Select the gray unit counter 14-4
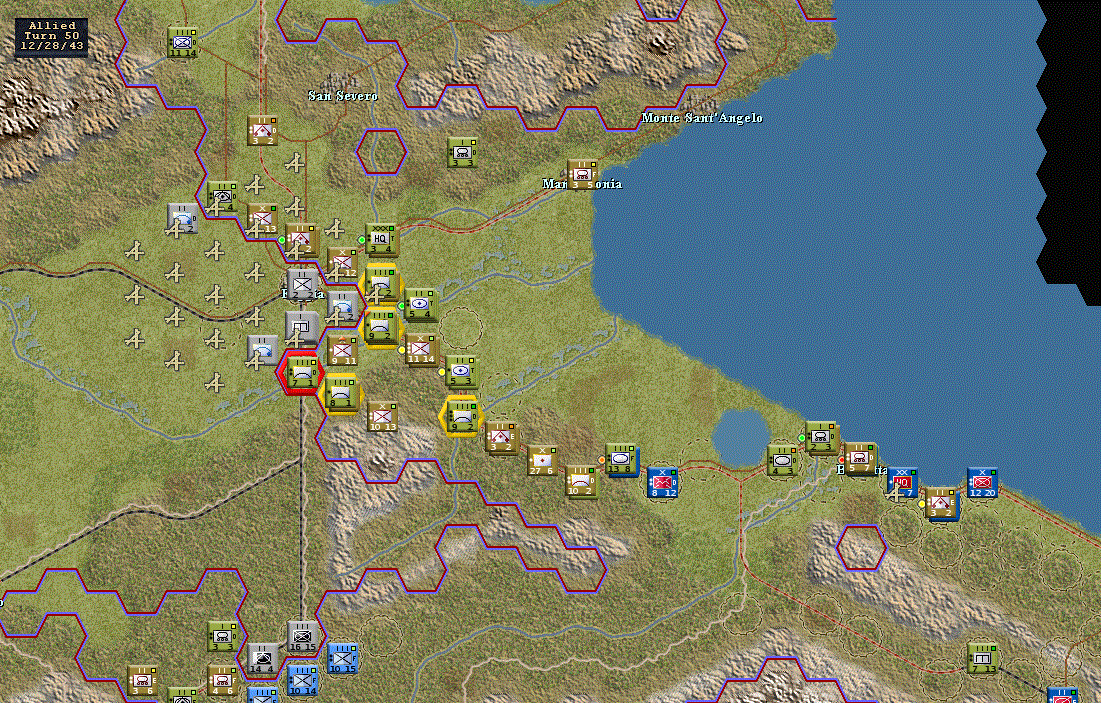This screenshot has width=1101, height=703. 263,658
